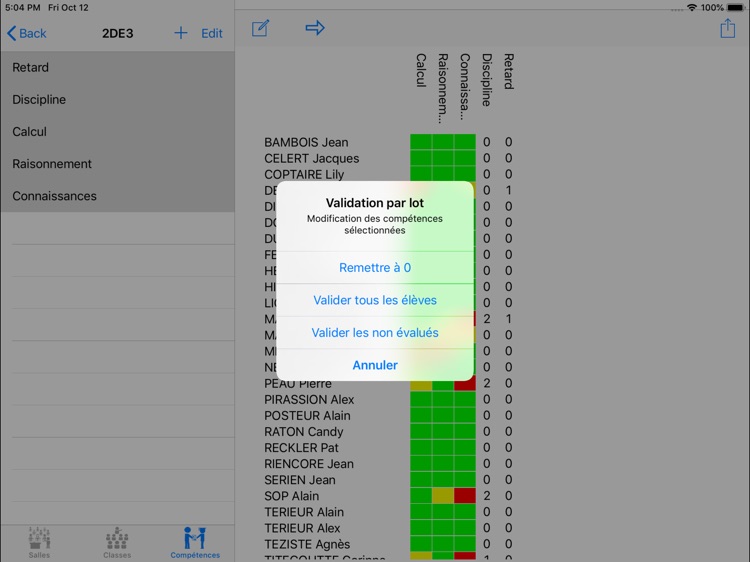750x562 pixels.
Task: Select Retard in the competence list
Action: click(118, 67)
